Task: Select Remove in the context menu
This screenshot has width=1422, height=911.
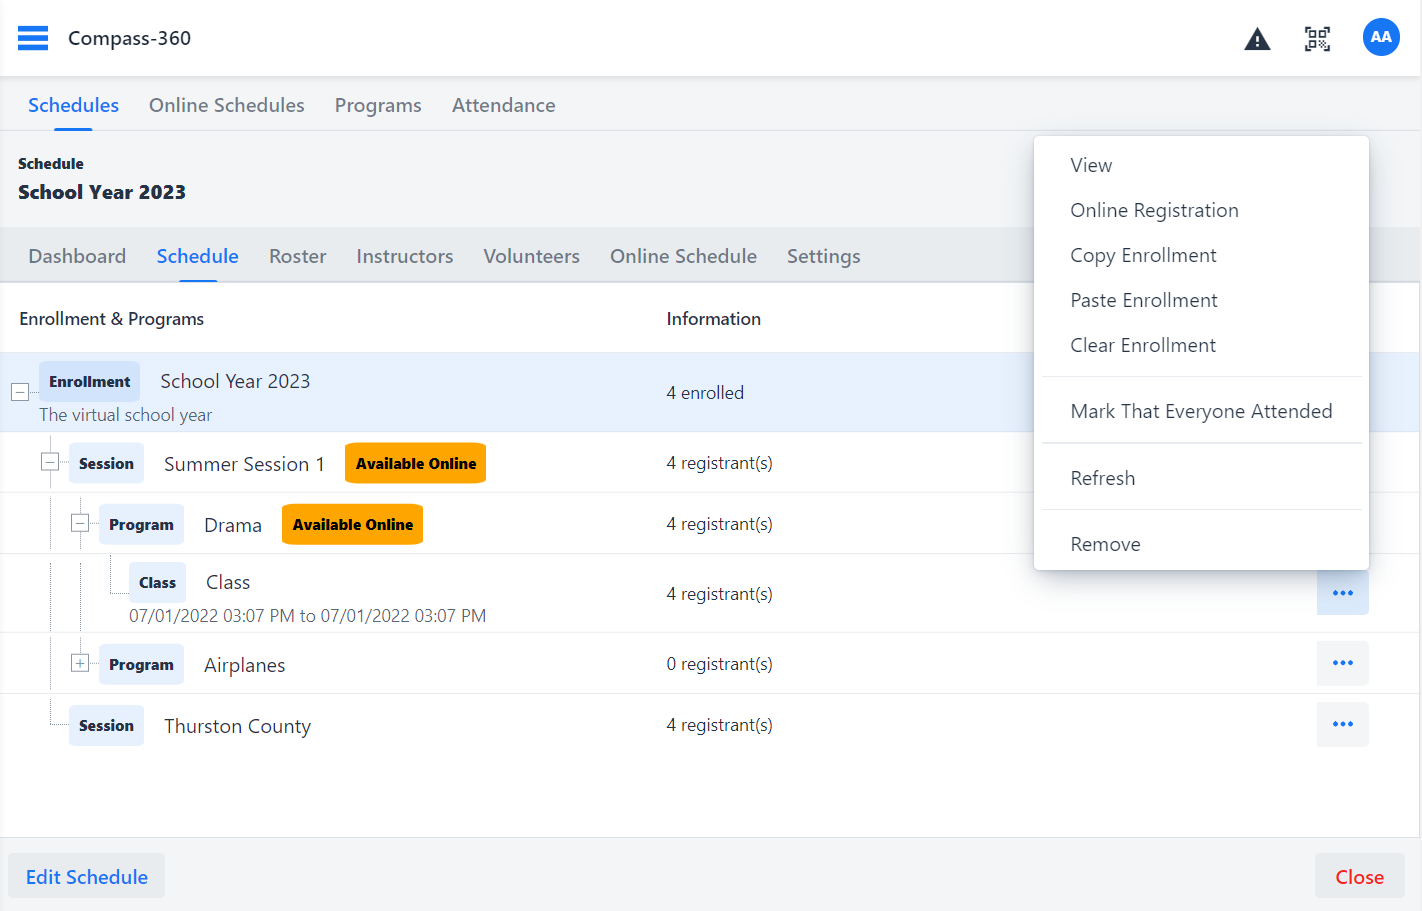Action: coord(1105,545)
